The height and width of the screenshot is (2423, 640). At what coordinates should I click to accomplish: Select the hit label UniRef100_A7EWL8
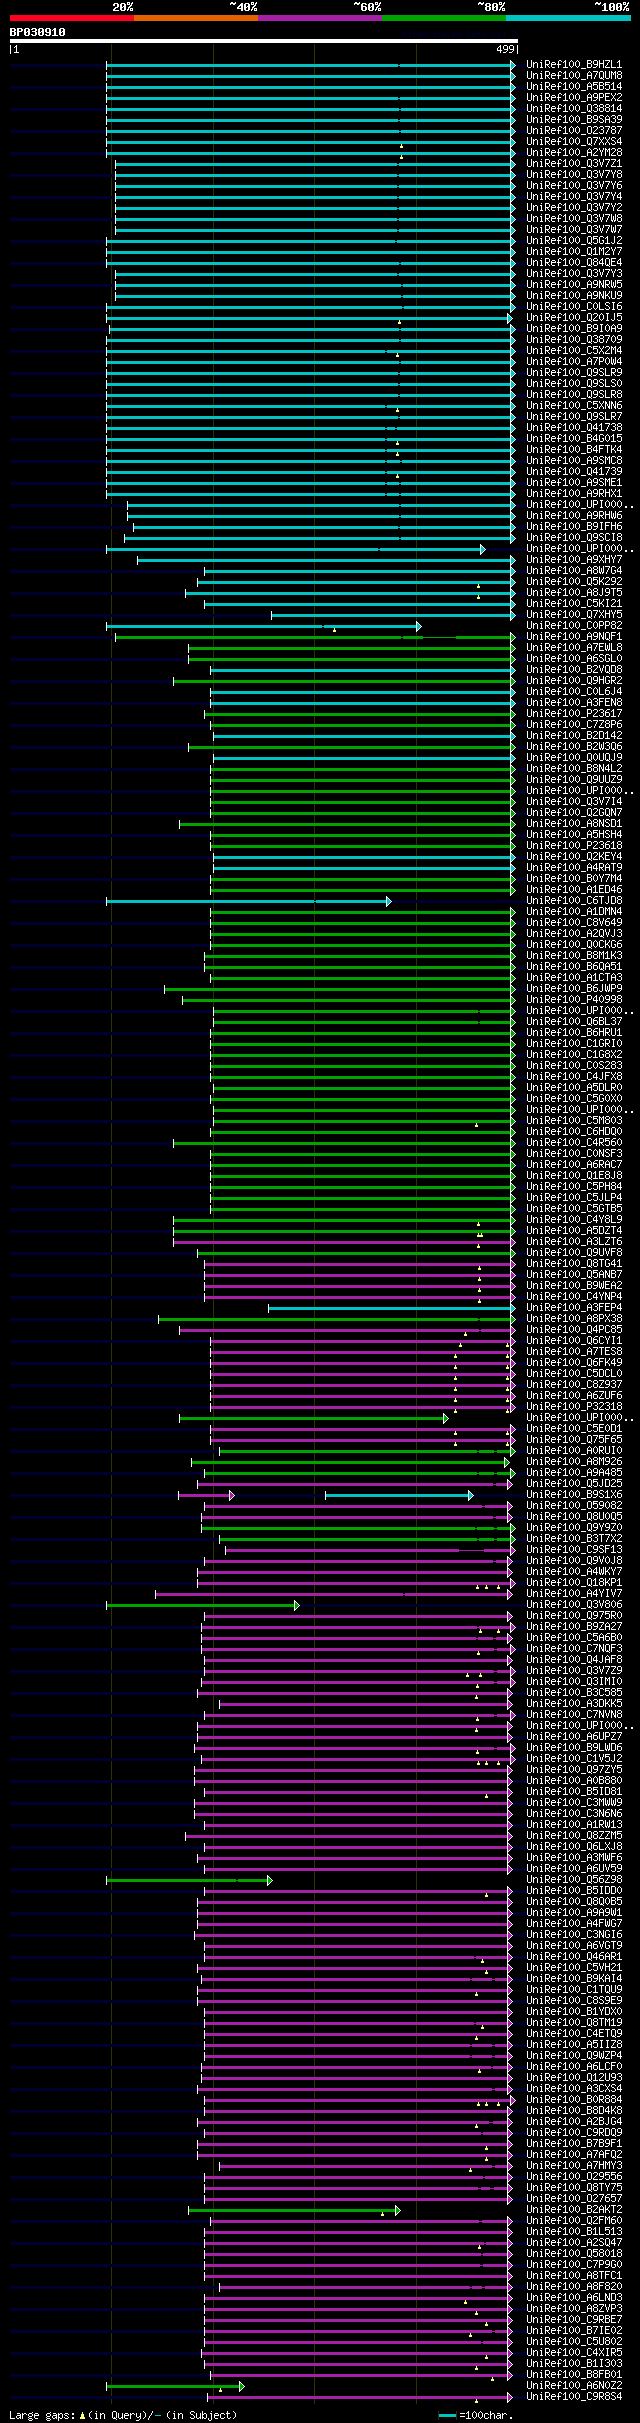[574, 648]
